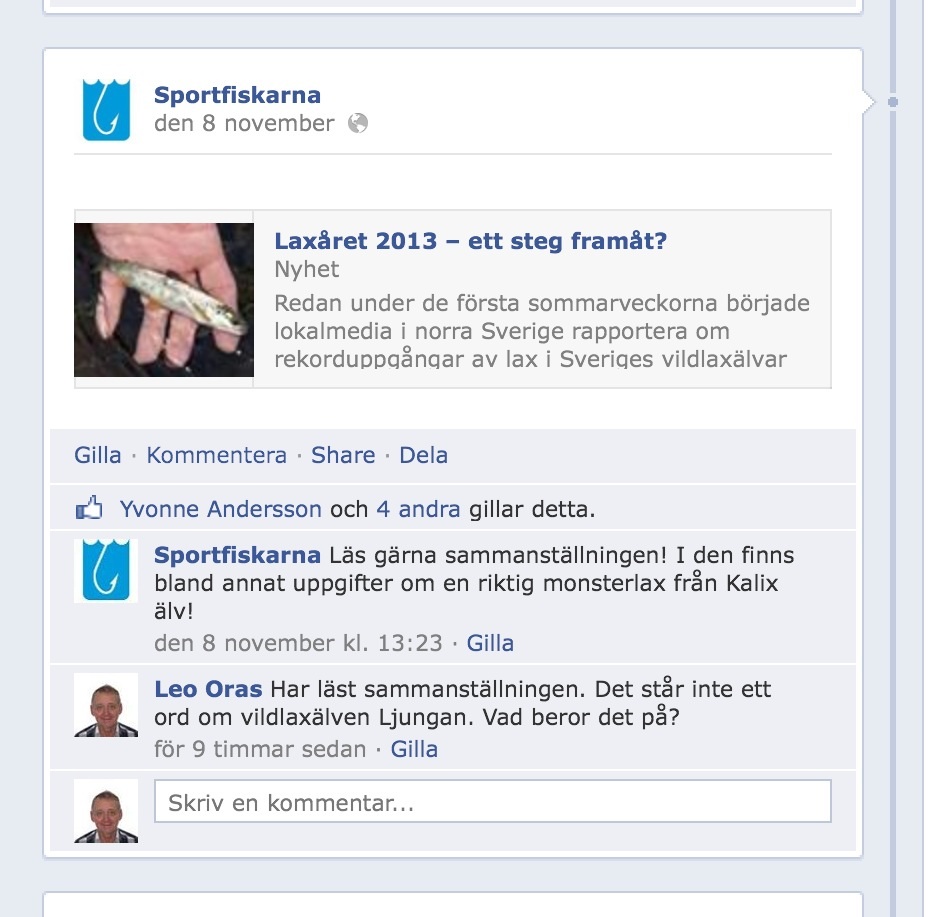Screen dimensions: 928x917
Task: Open the Sportfiskarna page name in the post header
Action: [x=237, y=95]
